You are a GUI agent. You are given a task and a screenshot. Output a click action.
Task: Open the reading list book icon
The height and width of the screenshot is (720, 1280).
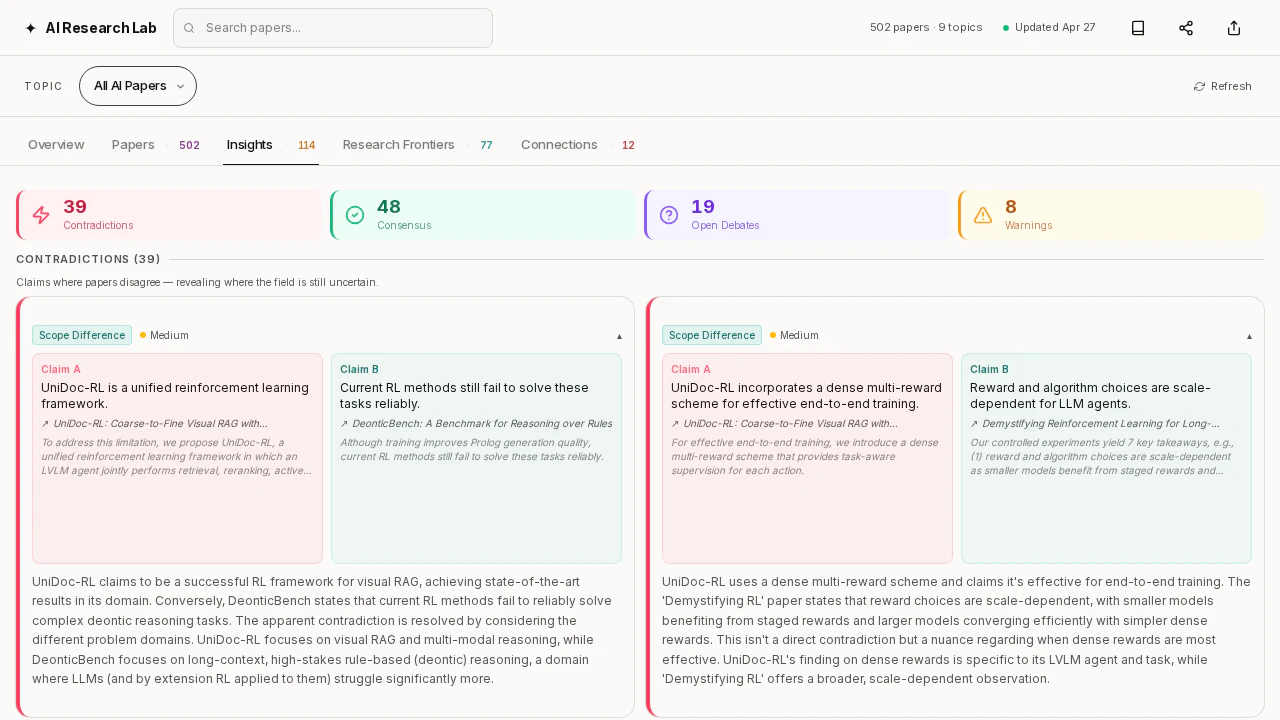click(1138, 28)
